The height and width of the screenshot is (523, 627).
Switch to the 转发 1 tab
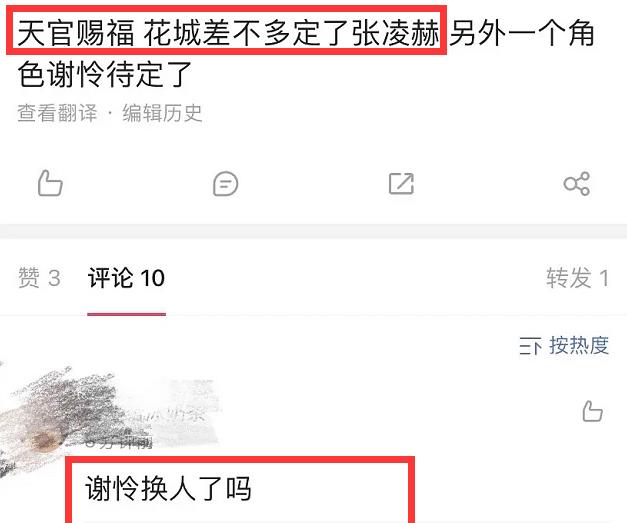click(x=578, y=277)
